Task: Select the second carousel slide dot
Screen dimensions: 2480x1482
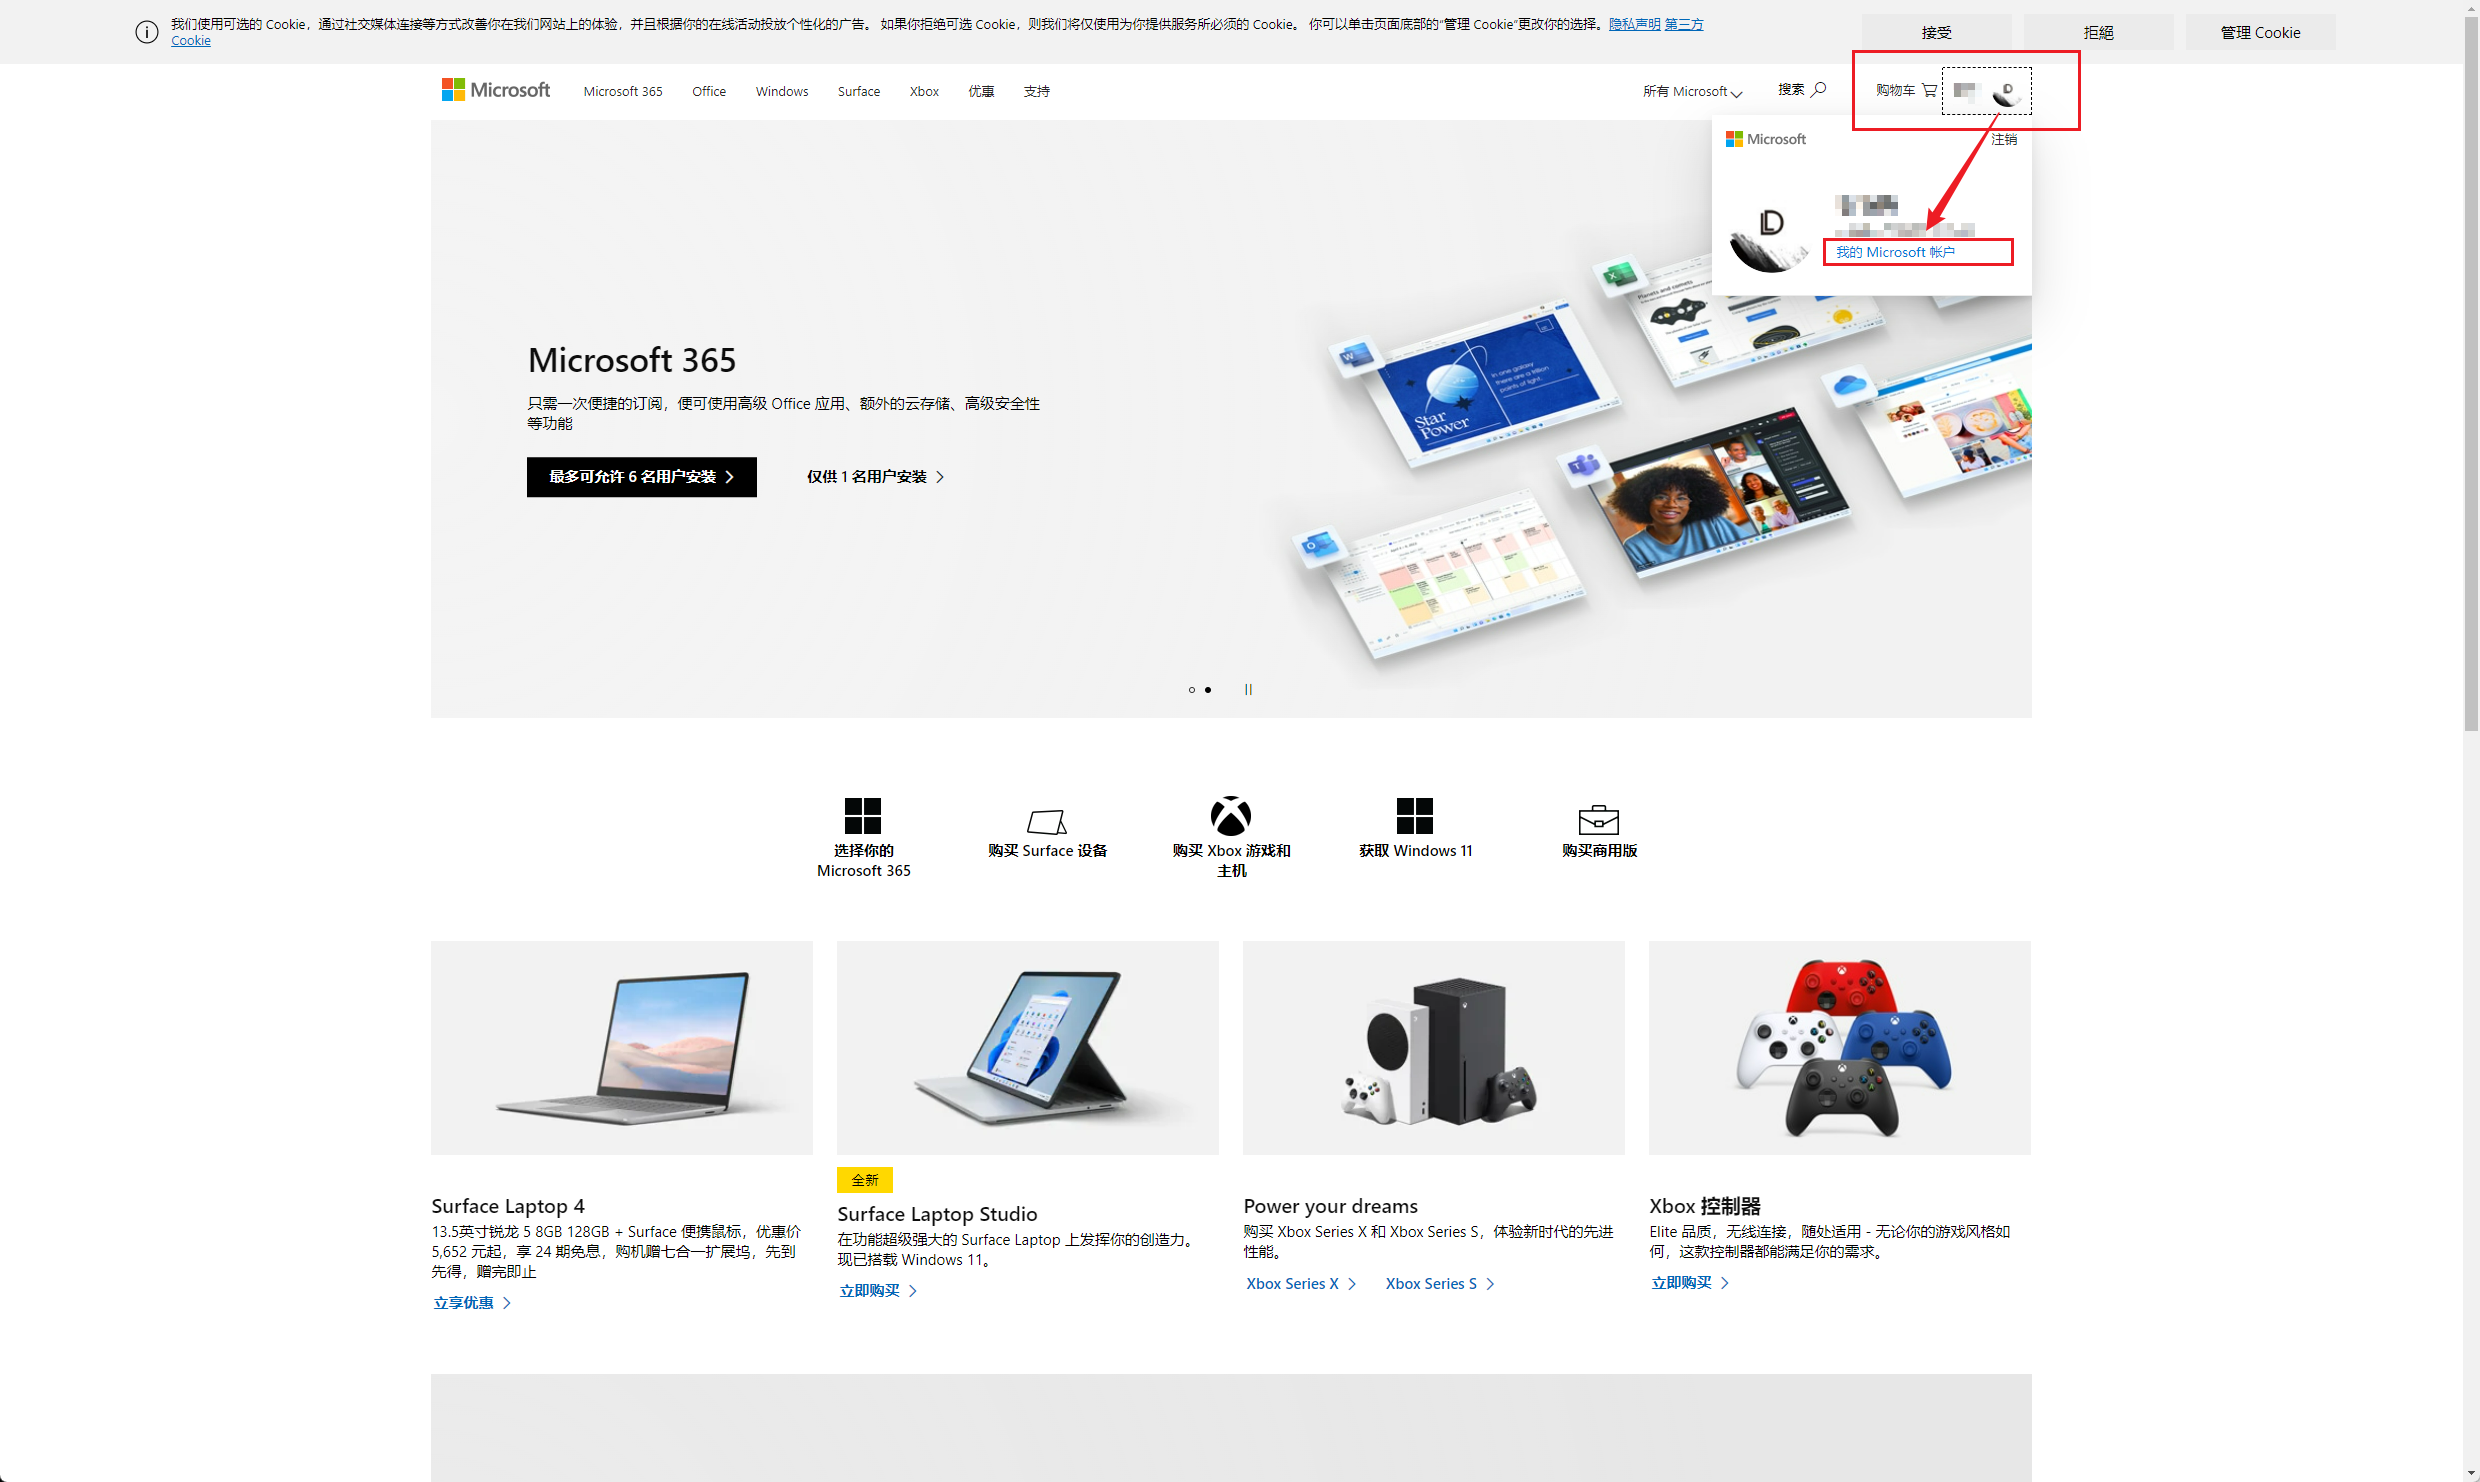Action: [x=1208, y=690]
